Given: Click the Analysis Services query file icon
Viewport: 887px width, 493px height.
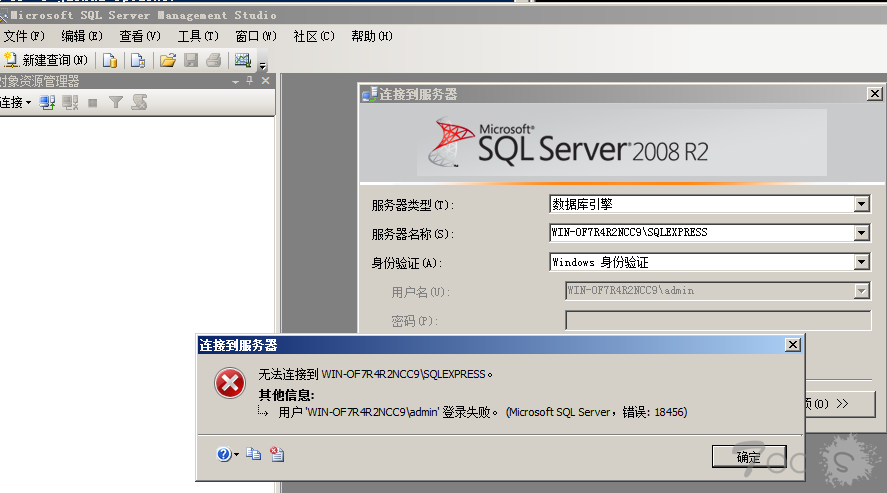Looking at the screenshot, I should tap(137, 60).
